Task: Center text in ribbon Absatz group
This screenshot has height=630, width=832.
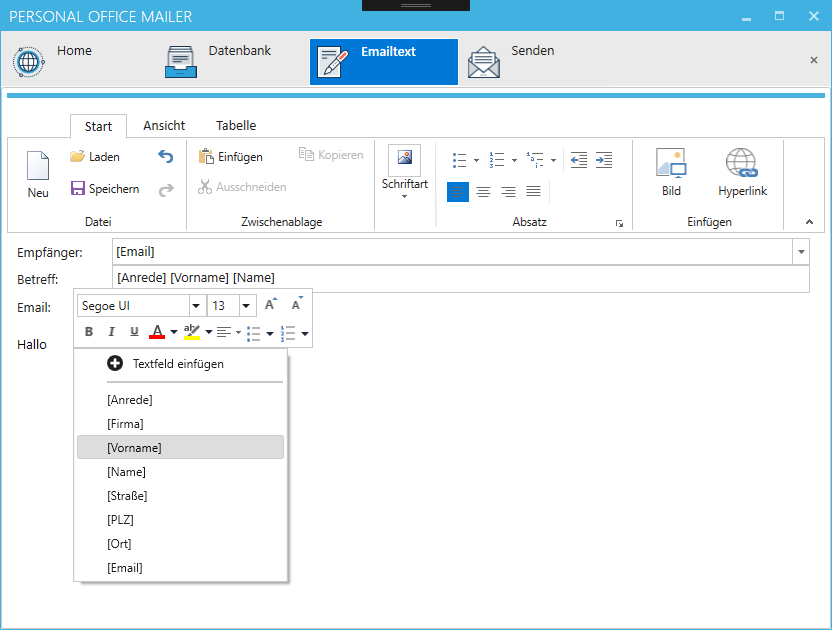Action: [483, 192]
